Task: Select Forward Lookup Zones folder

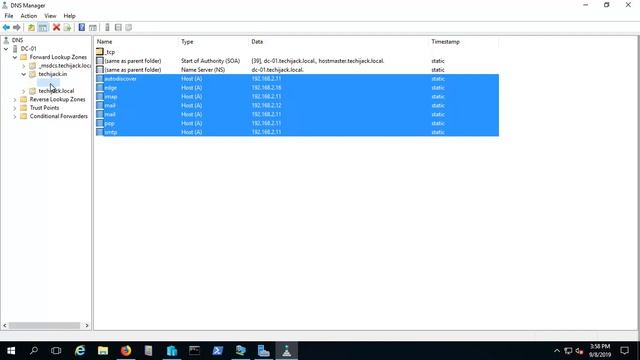Action: (x=58, y=57)
